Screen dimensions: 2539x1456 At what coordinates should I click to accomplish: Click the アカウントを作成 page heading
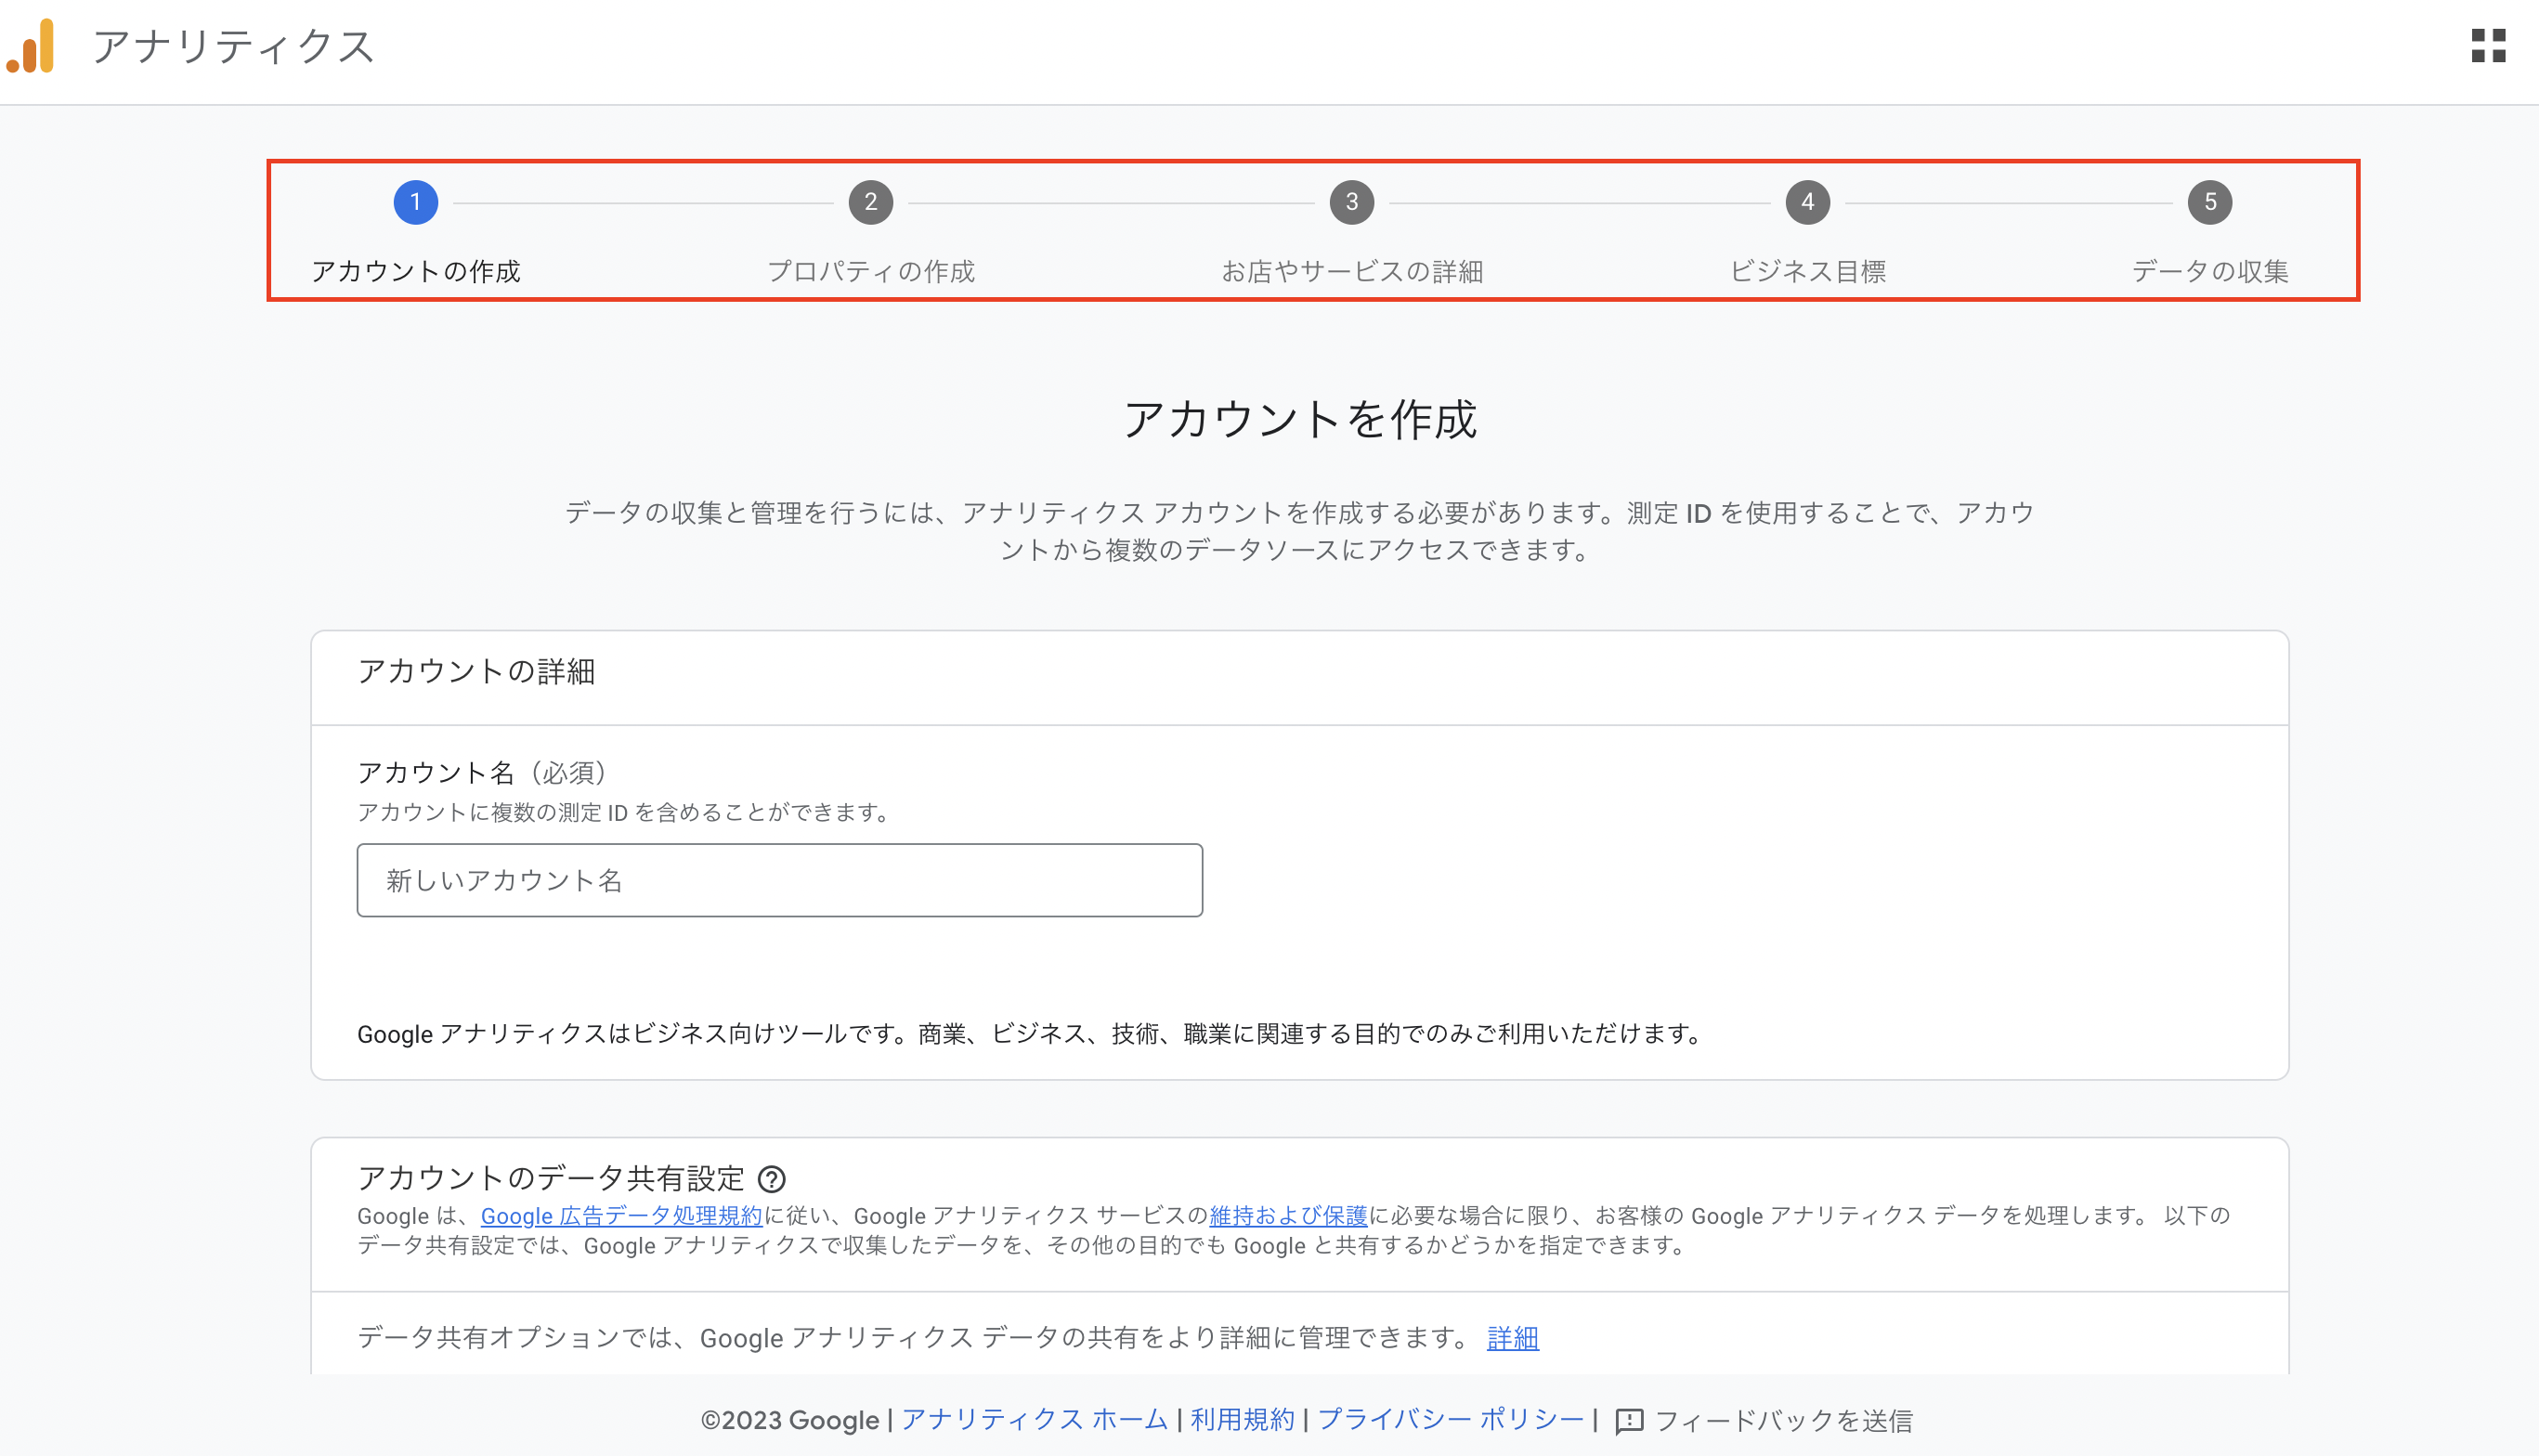[x=1300, y=418]
